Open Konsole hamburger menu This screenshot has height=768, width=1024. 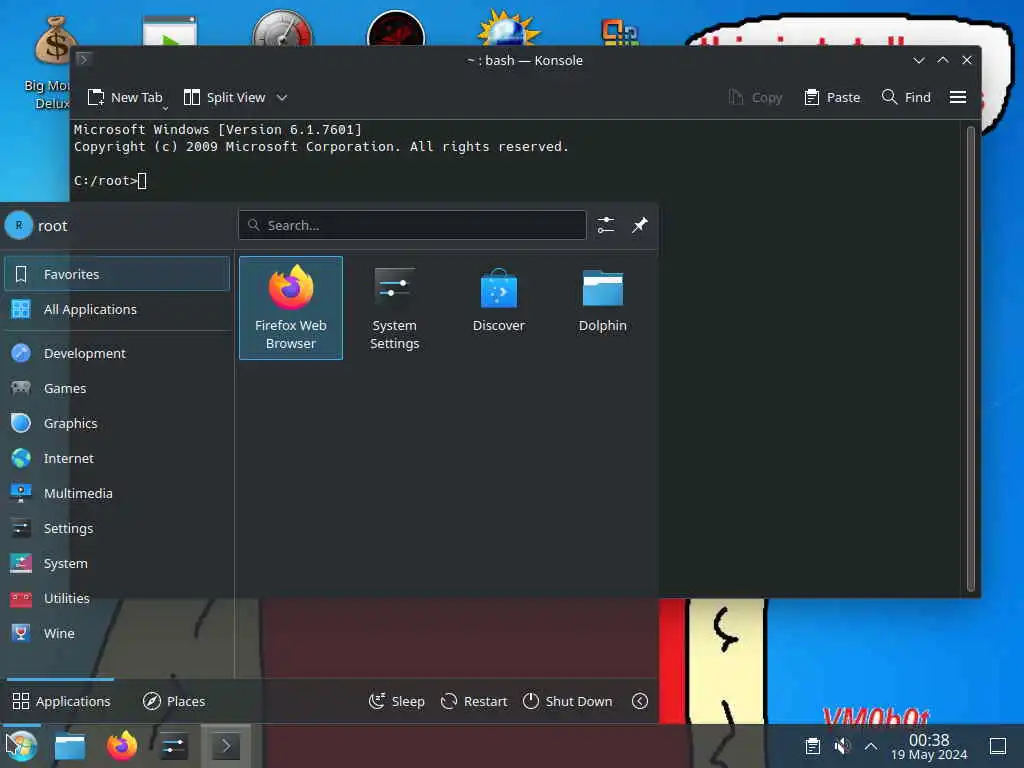pos(957,97)
